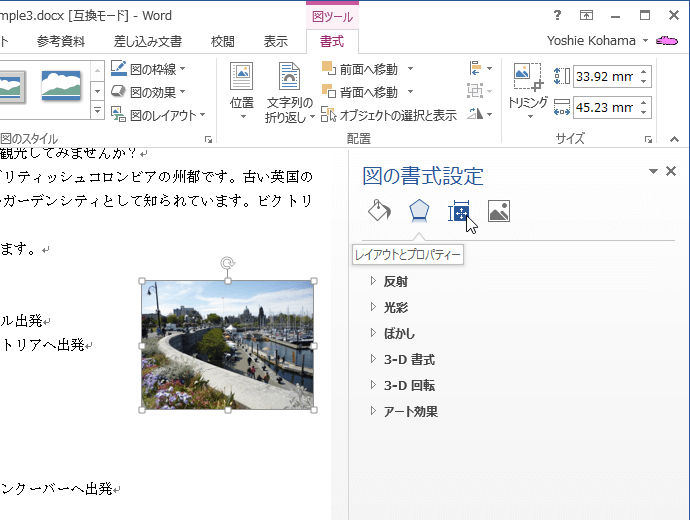The image size is (690, 520).
Task: Click the picture height icon
Action: tap(562, 77)
